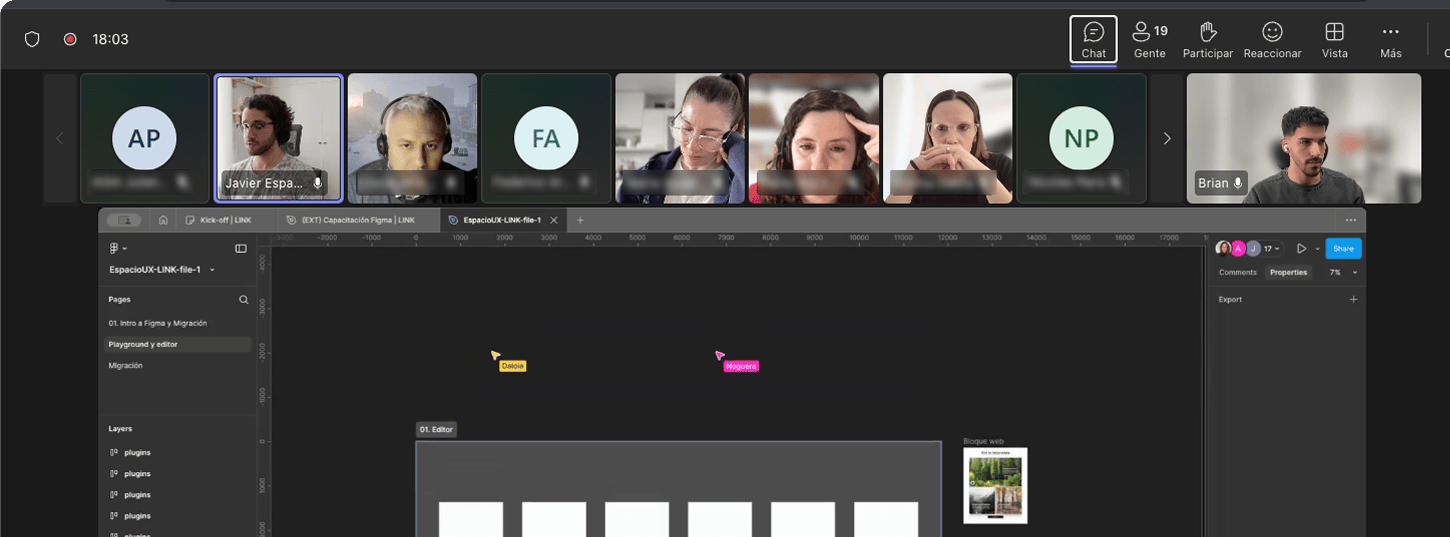Open the dropdown arrow beside Present
This screenshot has height=537, width=1450.
click(1317, 248)
